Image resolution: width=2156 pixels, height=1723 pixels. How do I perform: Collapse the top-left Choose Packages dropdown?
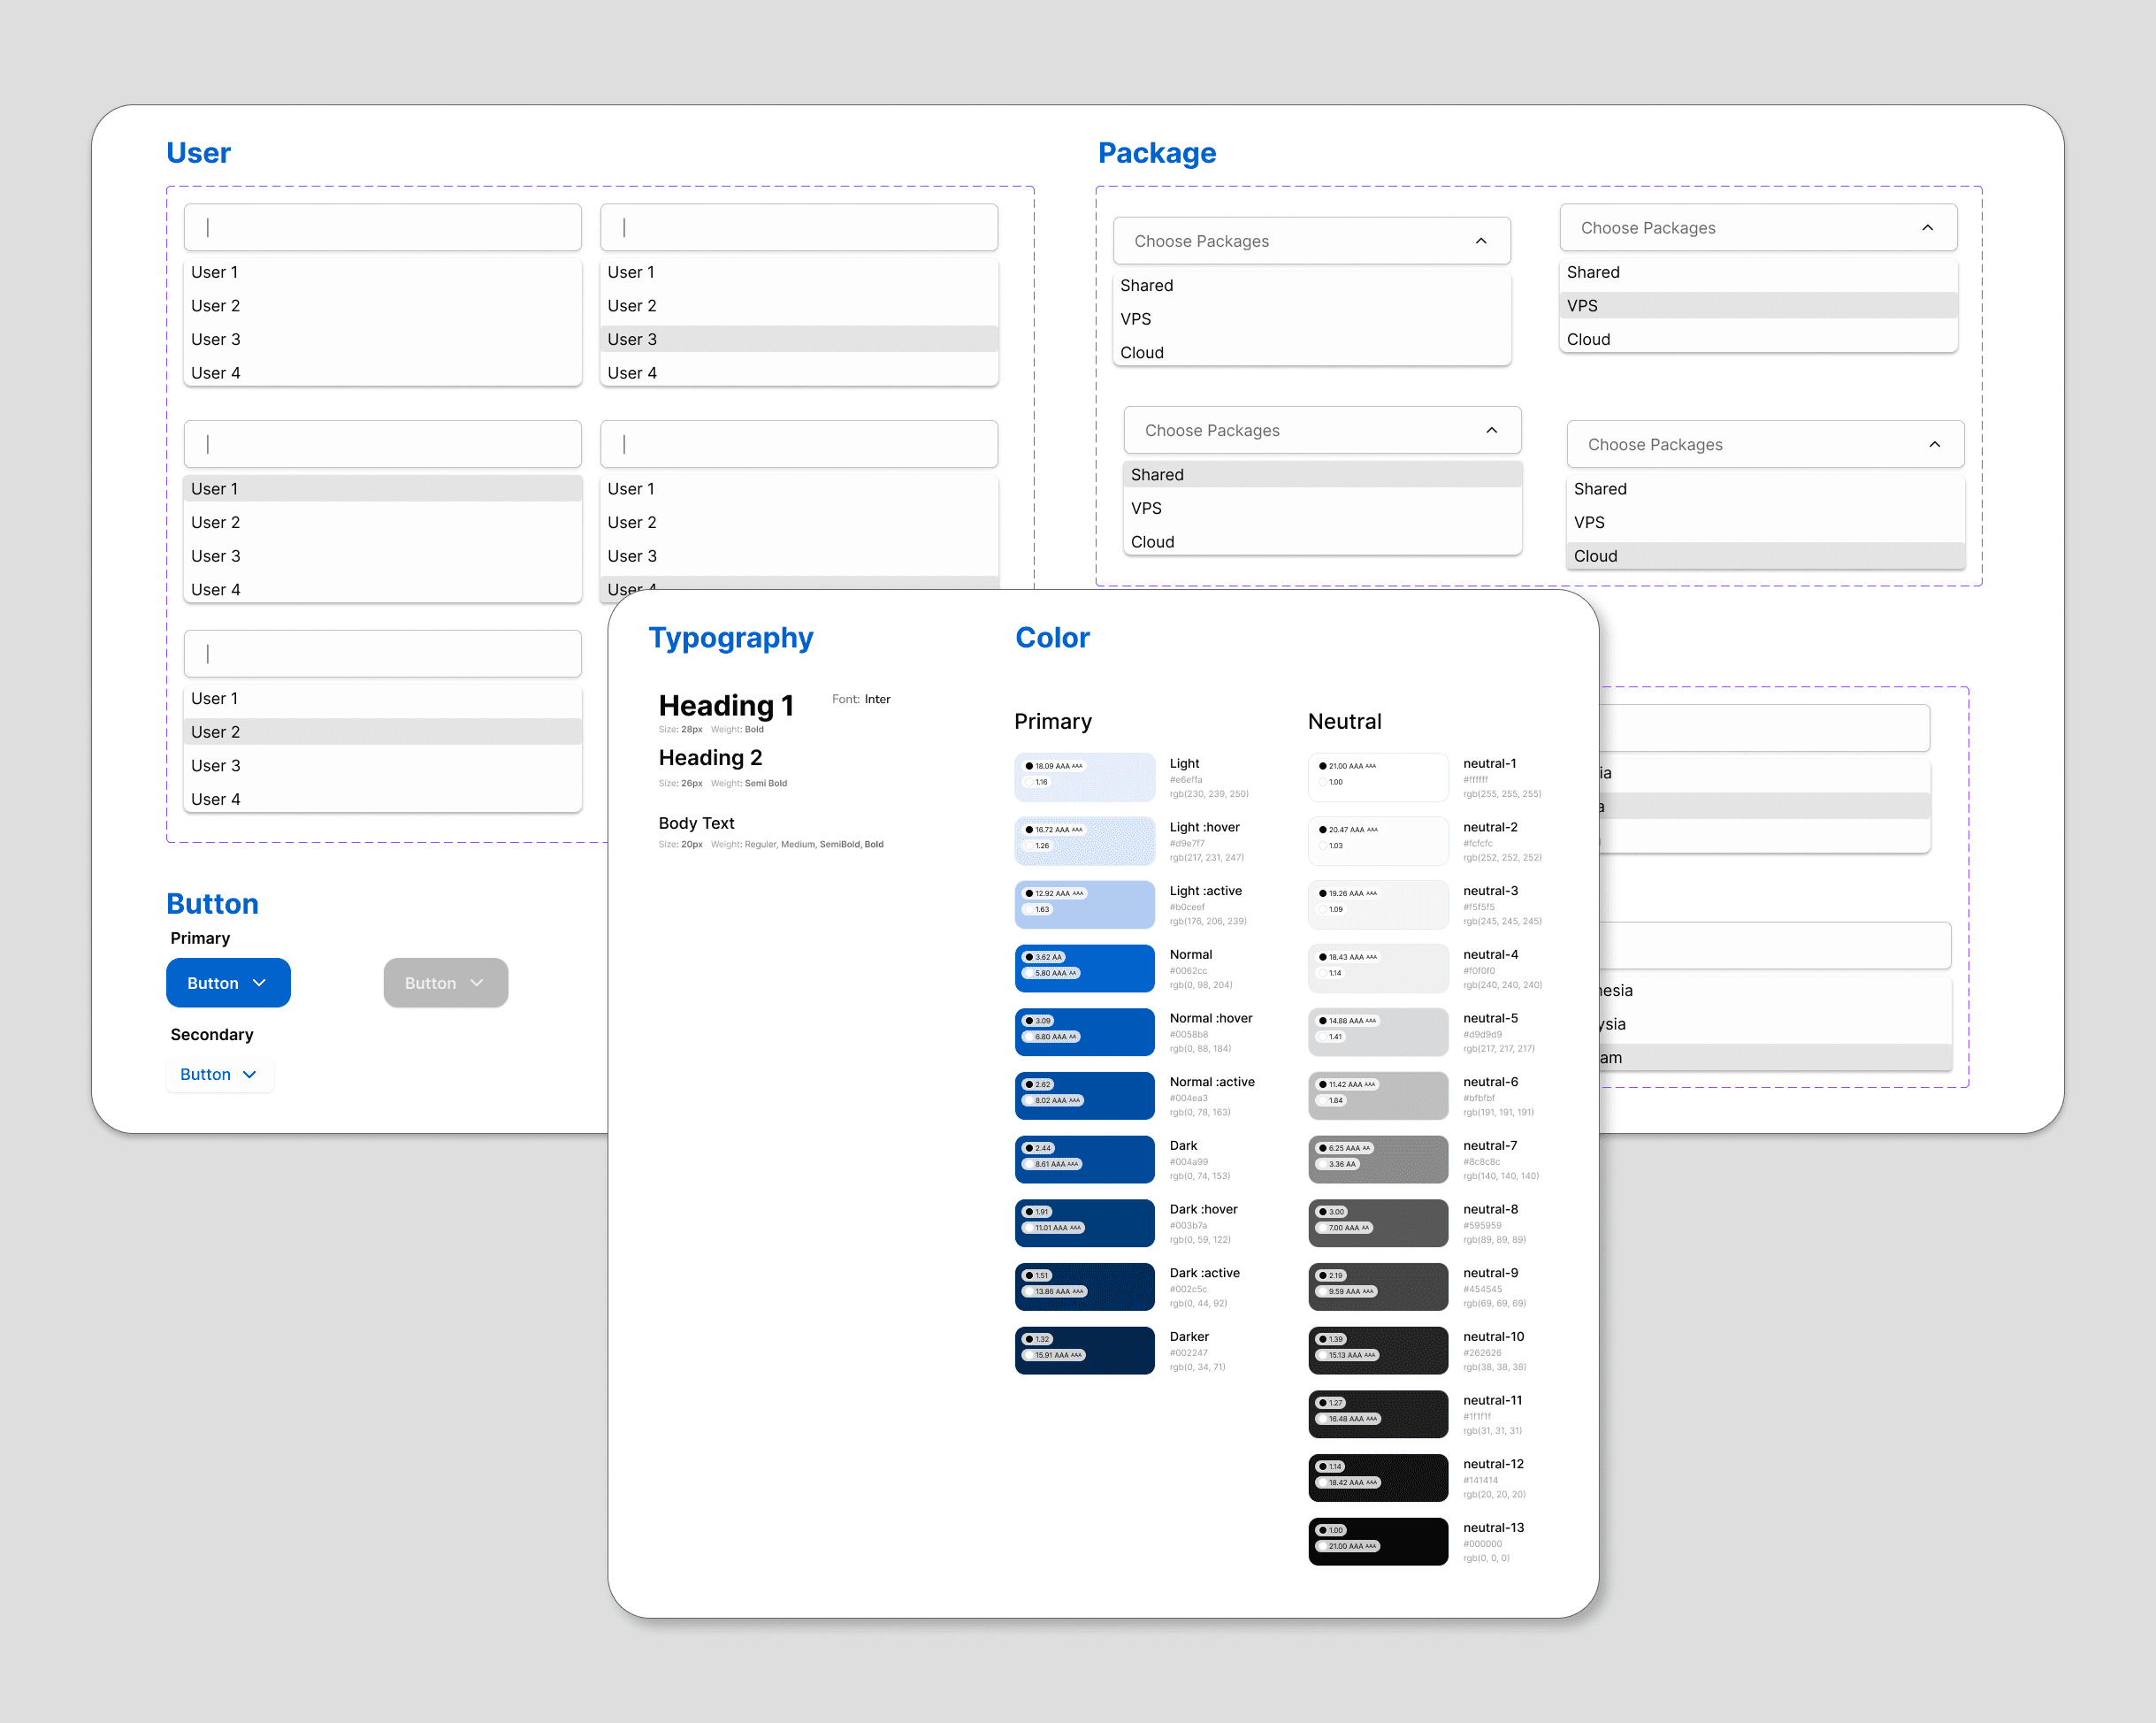[x=1481, y=241]
